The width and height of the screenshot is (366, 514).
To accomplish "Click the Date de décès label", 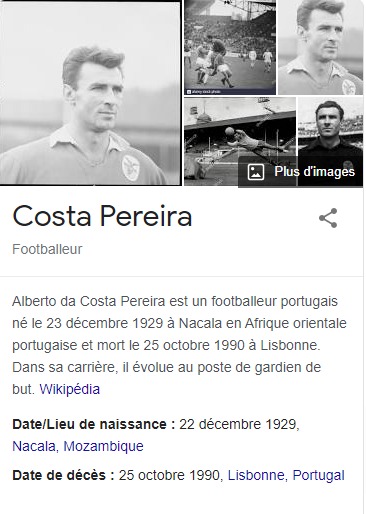I will point(63,475).
